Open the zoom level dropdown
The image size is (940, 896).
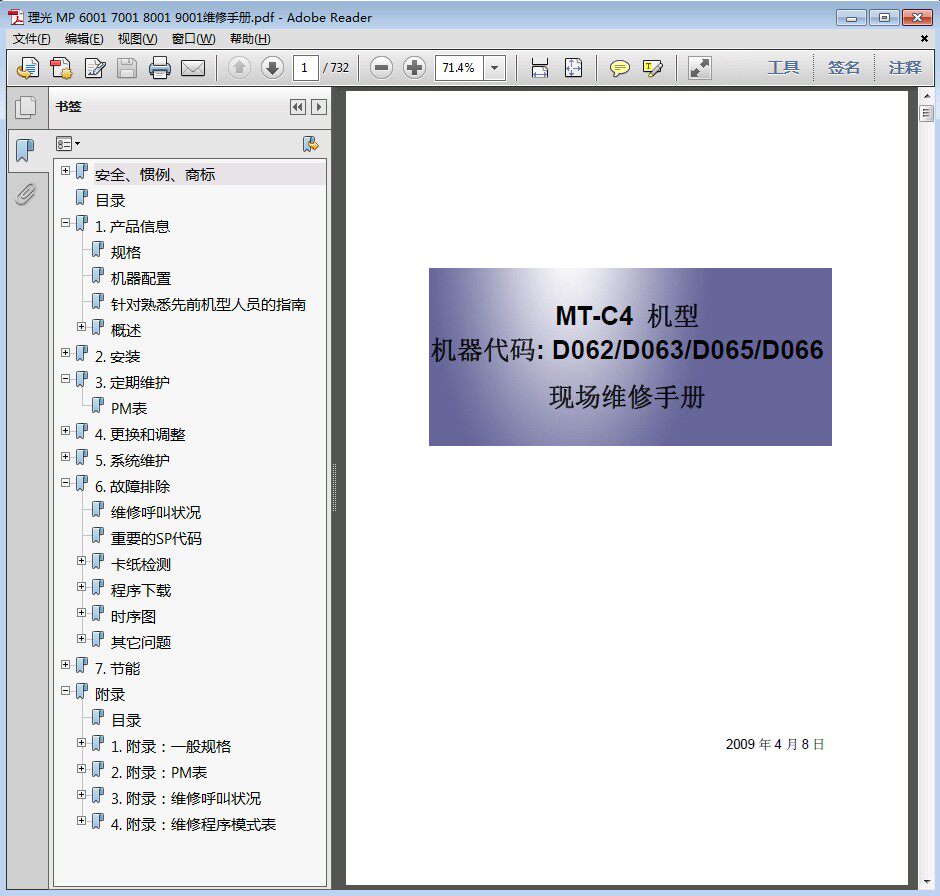point(493,67)
